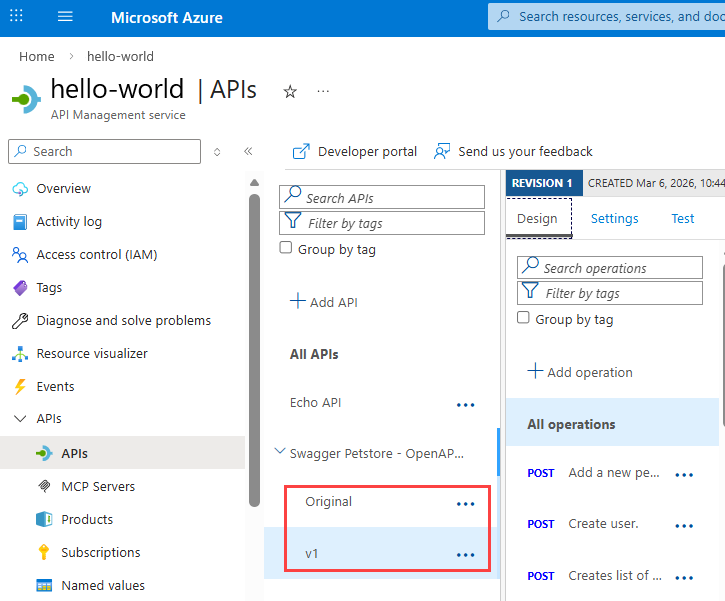Click the APIs sub-item green icon
725x601 pixels.
[x=44, y=453]
